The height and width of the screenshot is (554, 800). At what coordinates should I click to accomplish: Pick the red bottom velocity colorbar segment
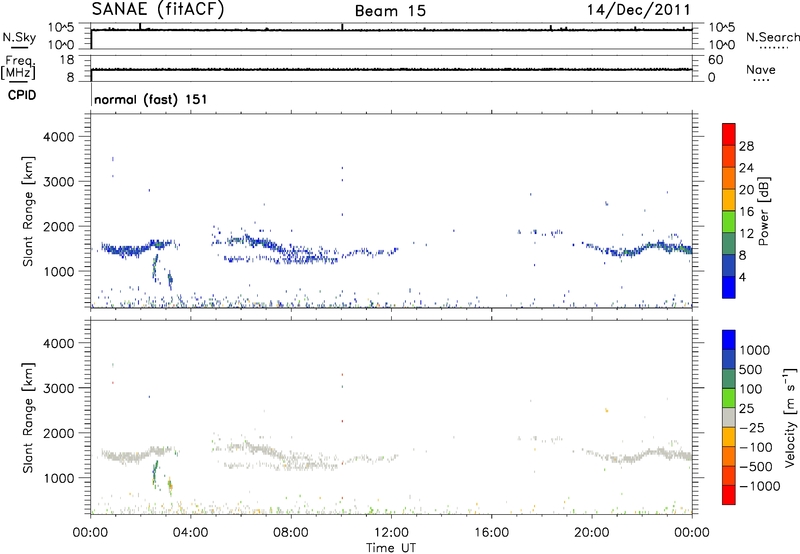(x=729, y=495)
